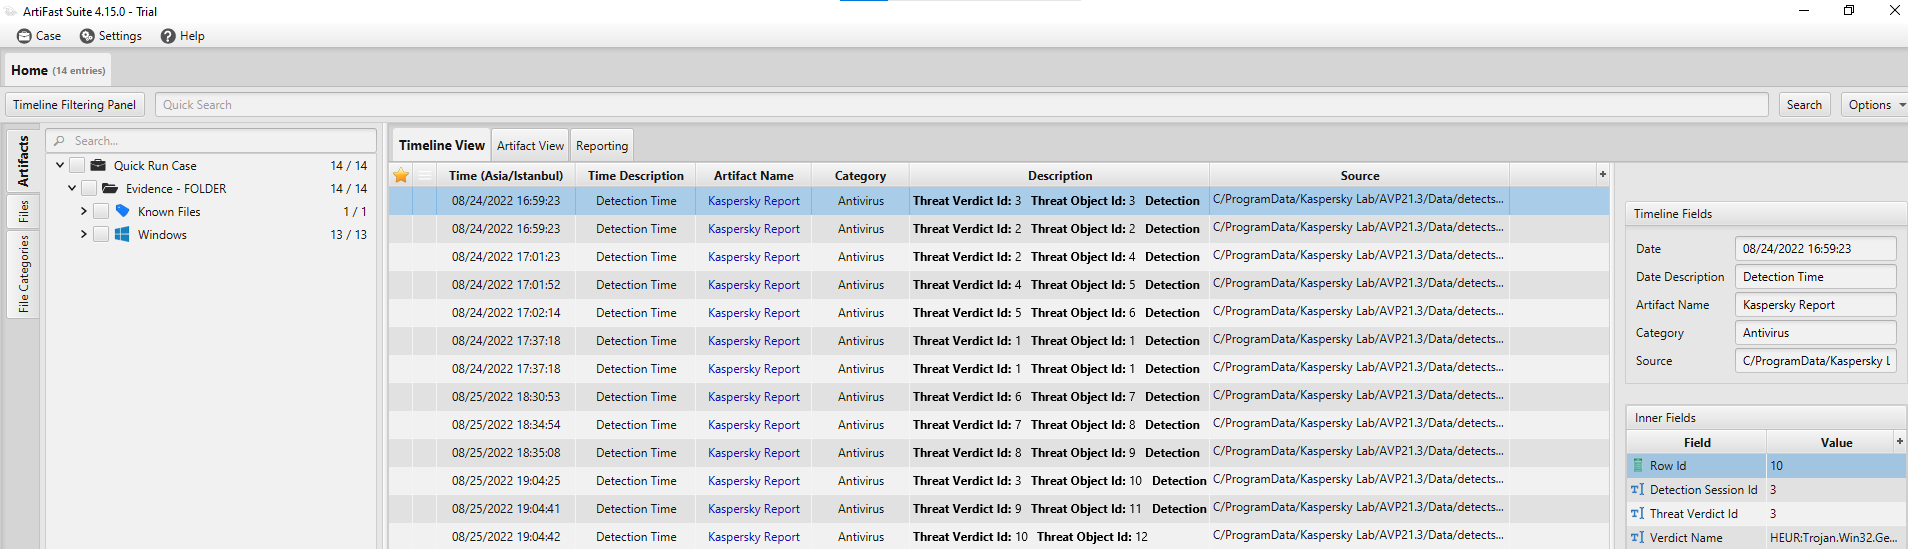Click the Help question mark icon
Image resolution: width=1908 pixels, height=549 pixels.
168,36
